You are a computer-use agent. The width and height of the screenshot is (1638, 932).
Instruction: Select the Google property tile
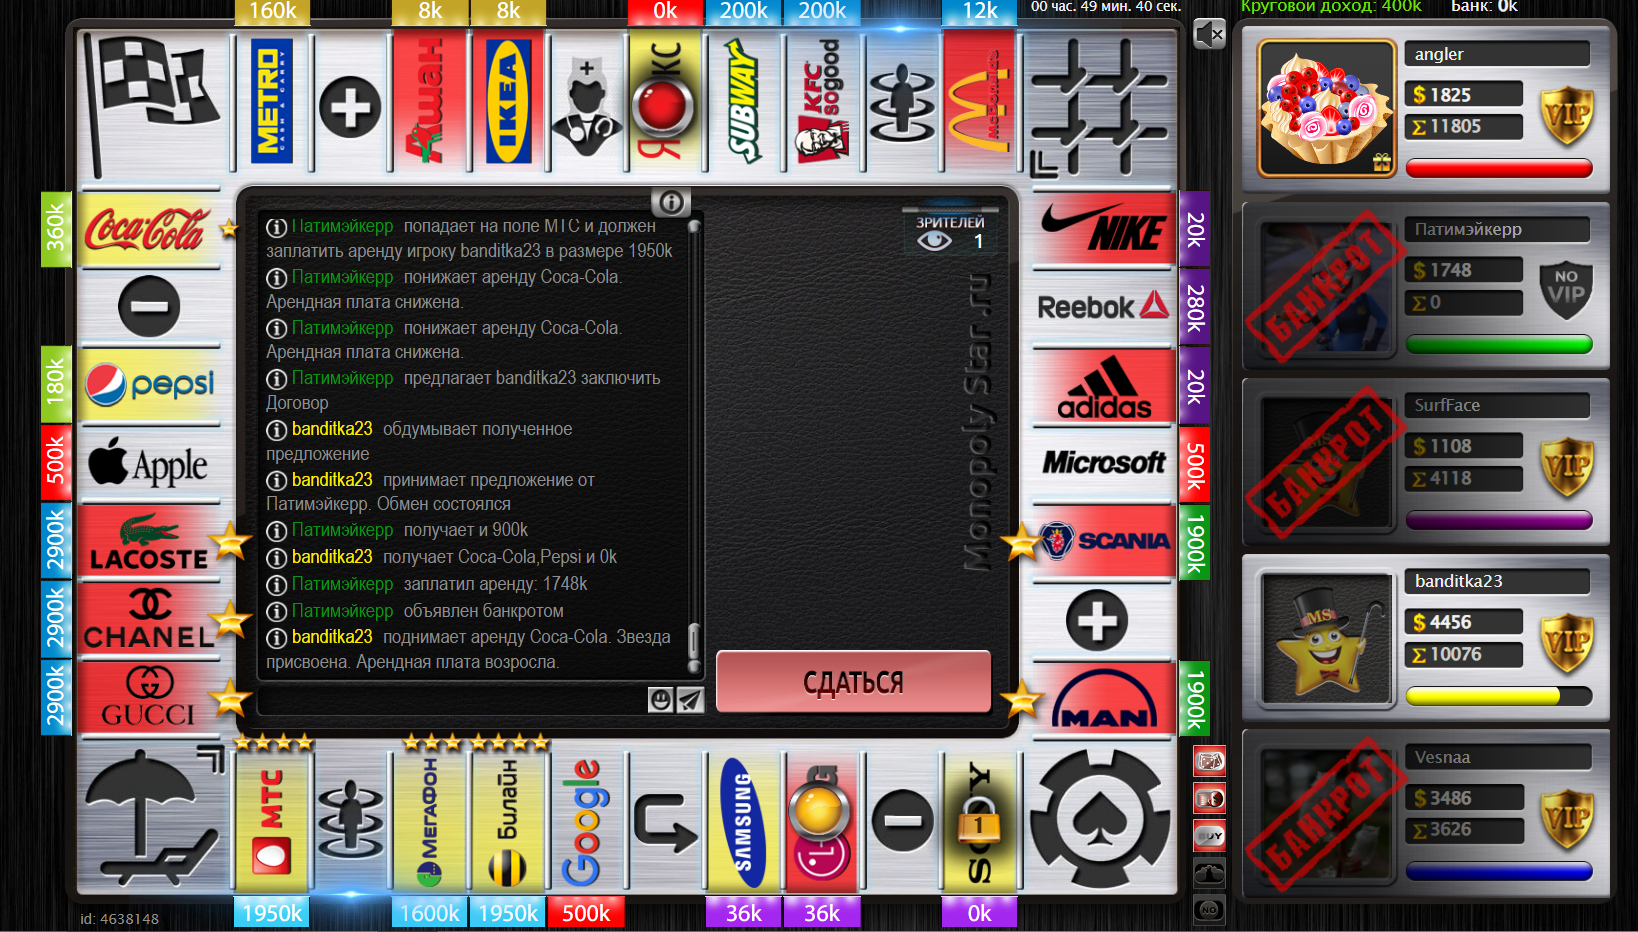[x=586, y=822]
